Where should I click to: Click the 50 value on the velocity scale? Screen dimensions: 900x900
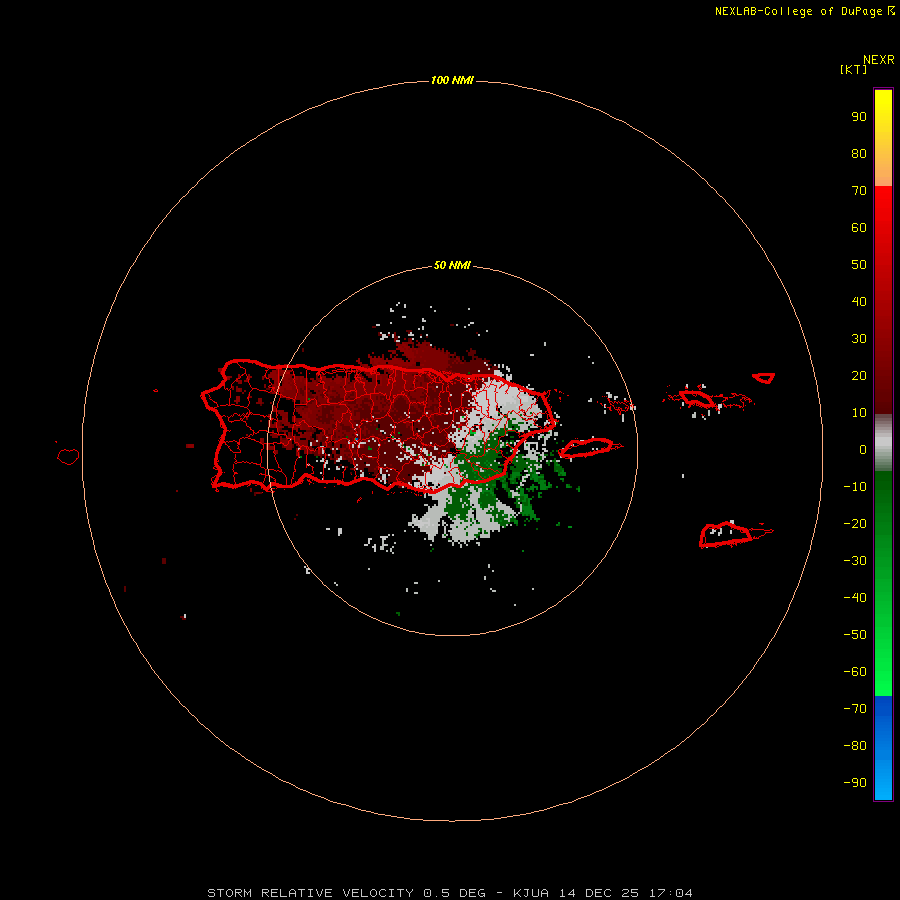pos(859,265)
